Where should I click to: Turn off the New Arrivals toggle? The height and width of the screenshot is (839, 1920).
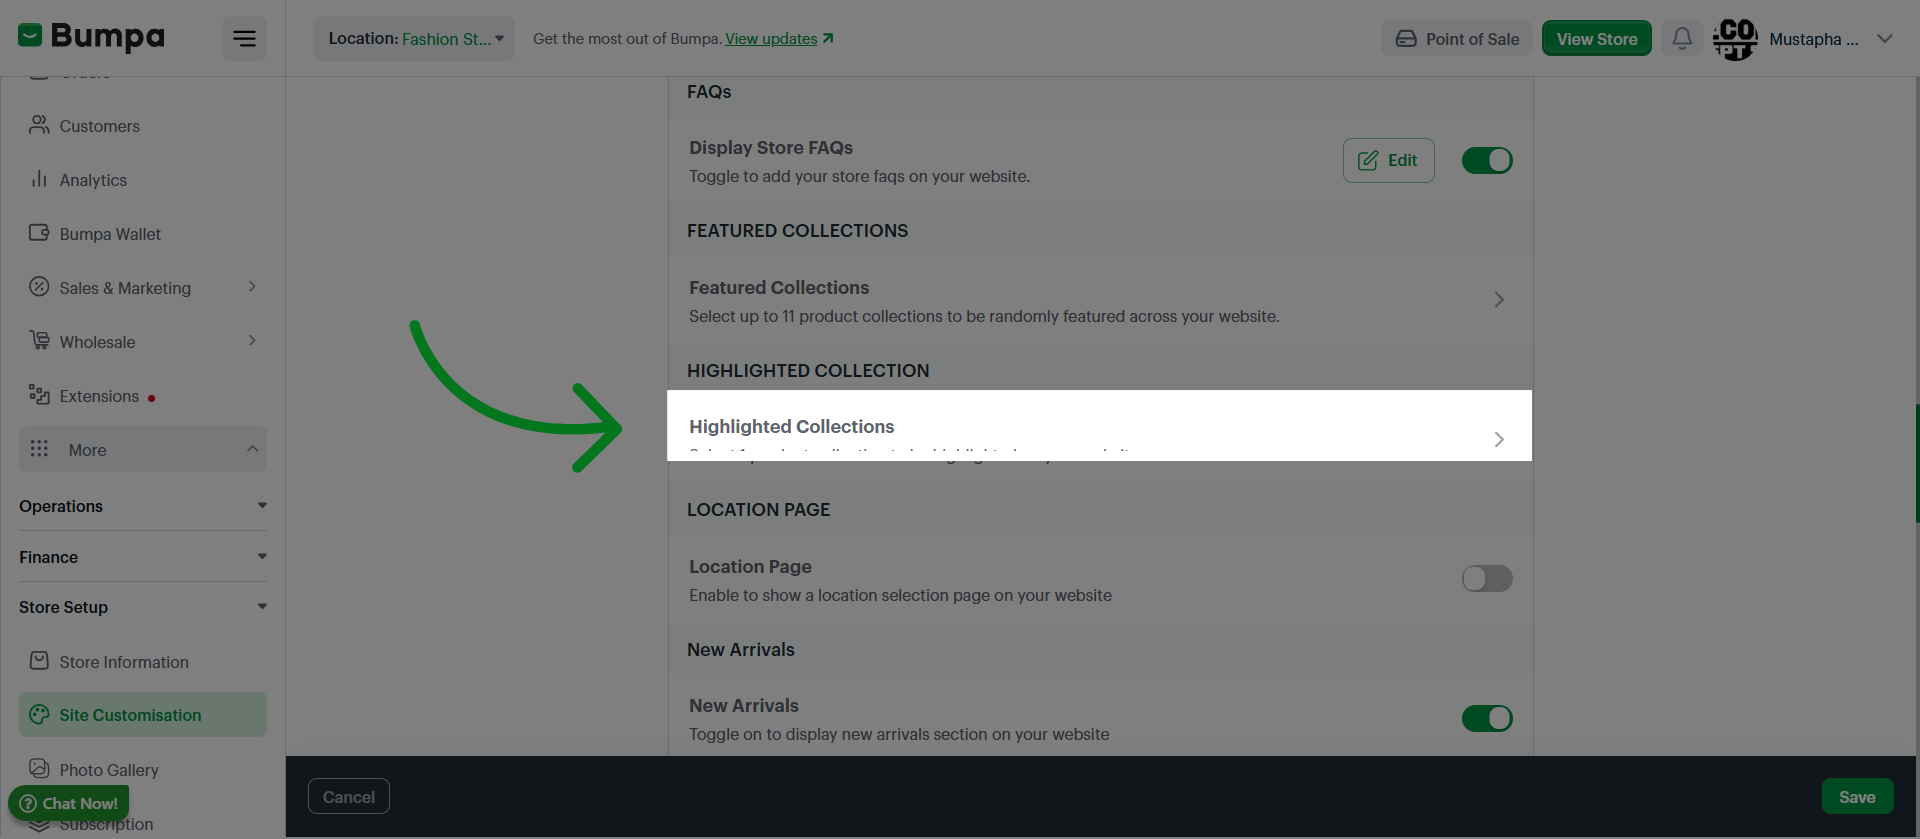pos(1487,718)
